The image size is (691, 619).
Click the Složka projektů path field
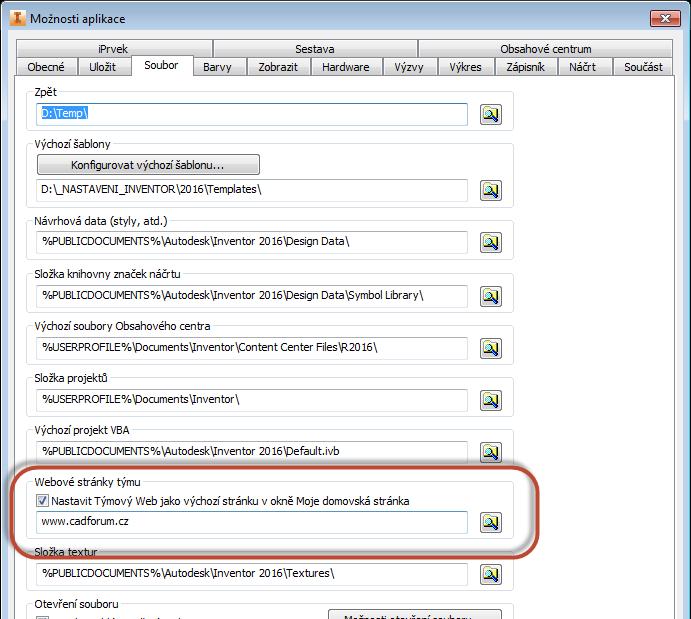(x=252, y=400)
